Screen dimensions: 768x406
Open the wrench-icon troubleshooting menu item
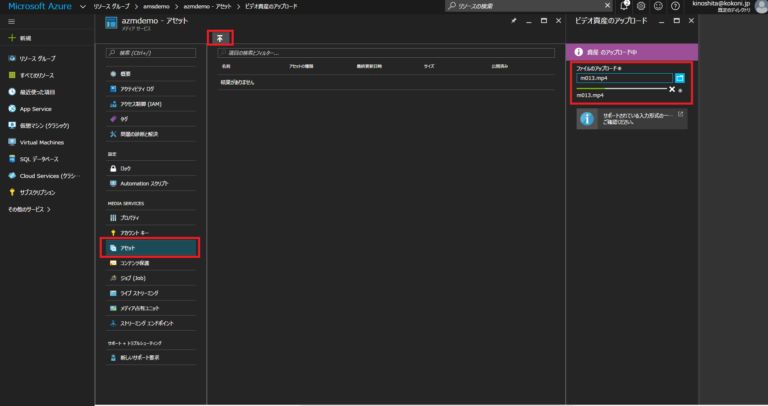151,134
